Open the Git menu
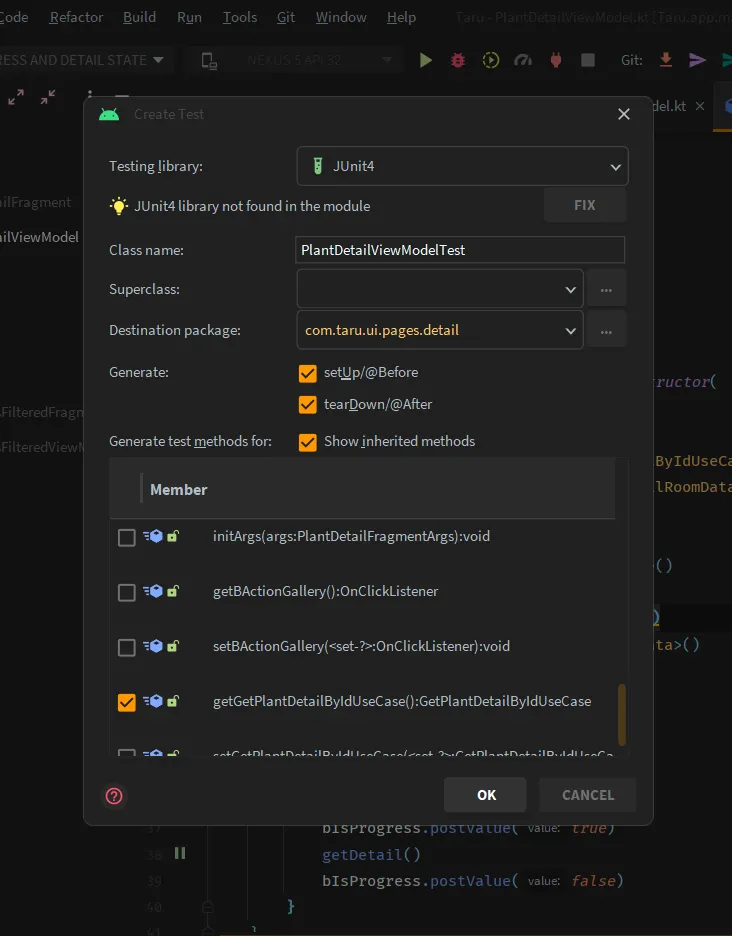 click(x=286, y=17)
